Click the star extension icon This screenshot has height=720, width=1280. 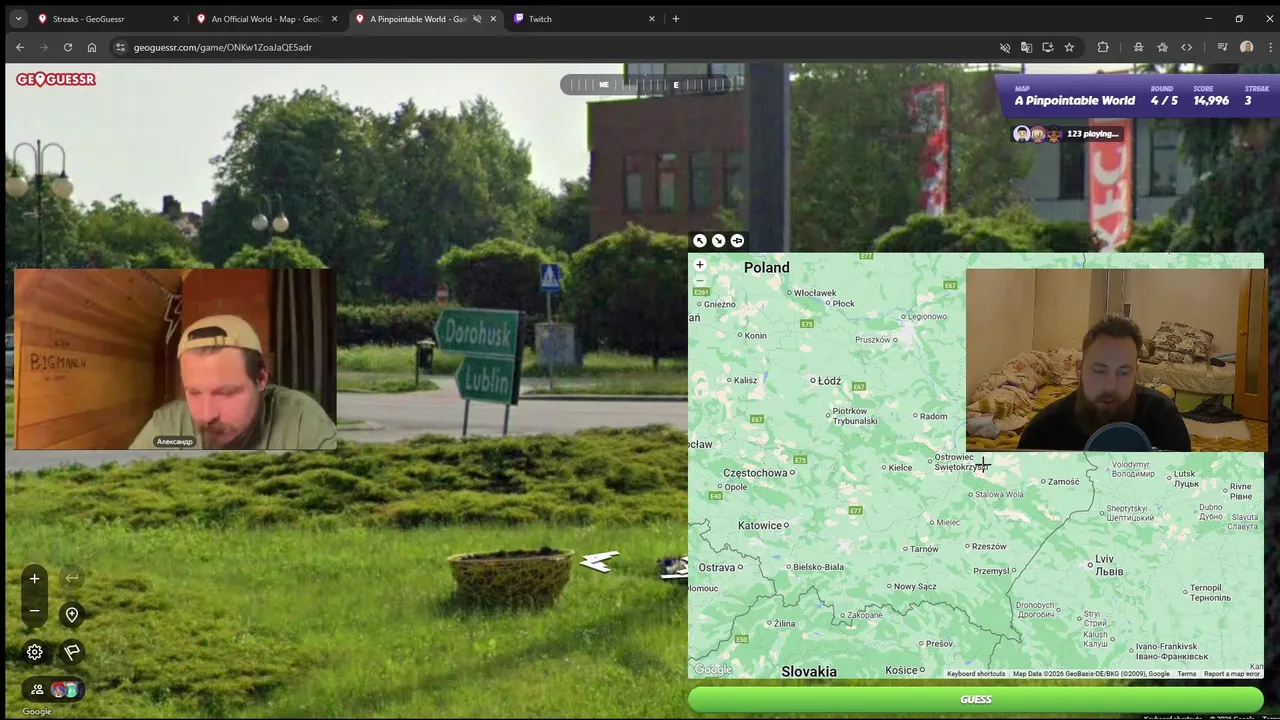coord(1162,47)
